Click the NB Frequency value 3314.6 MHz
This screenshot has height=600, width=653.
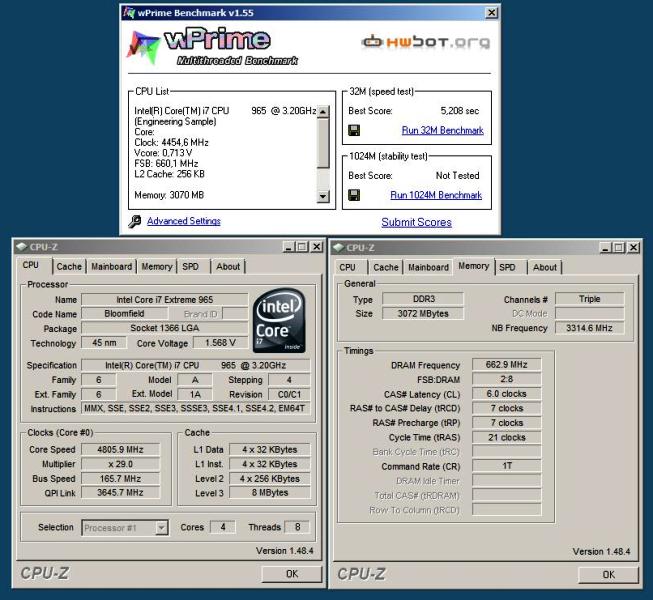(590, 328)
